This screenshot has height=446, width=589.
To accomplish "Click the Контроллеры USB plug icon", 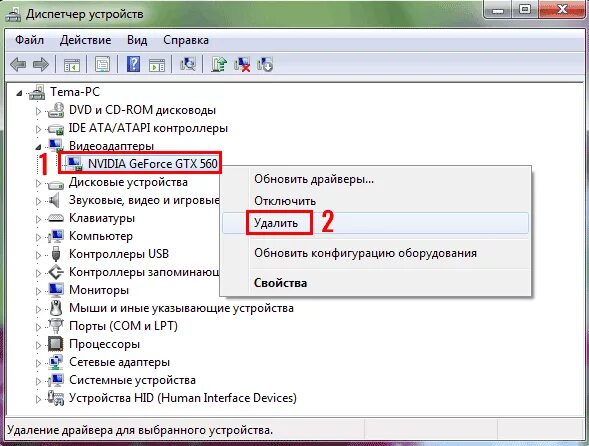I will 56,254.
